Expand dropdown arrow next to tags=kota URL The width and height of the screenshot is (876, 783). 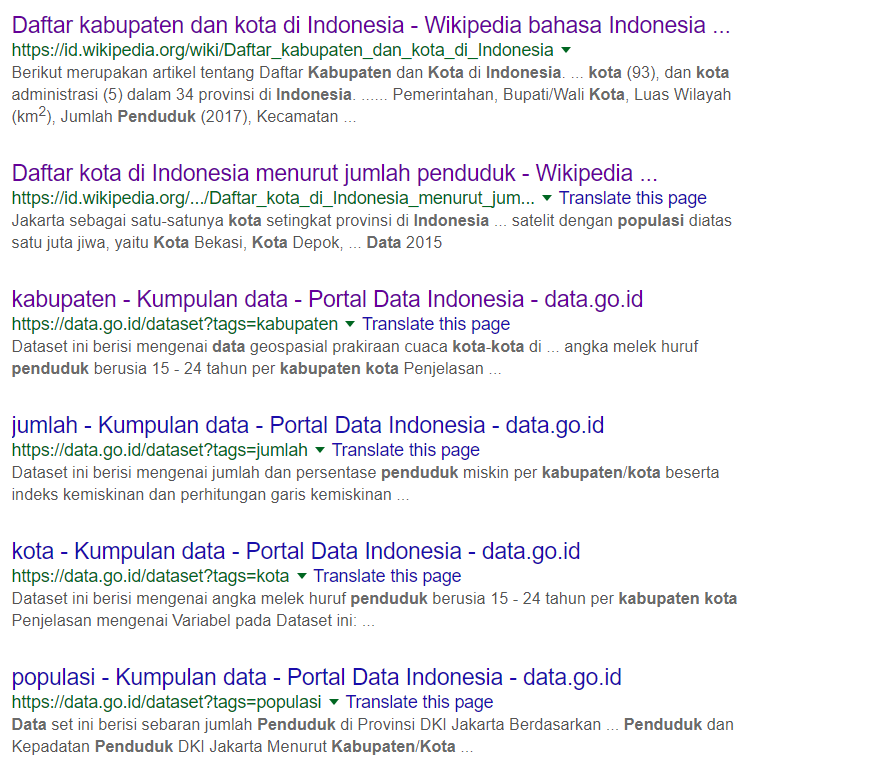[302, 576]
